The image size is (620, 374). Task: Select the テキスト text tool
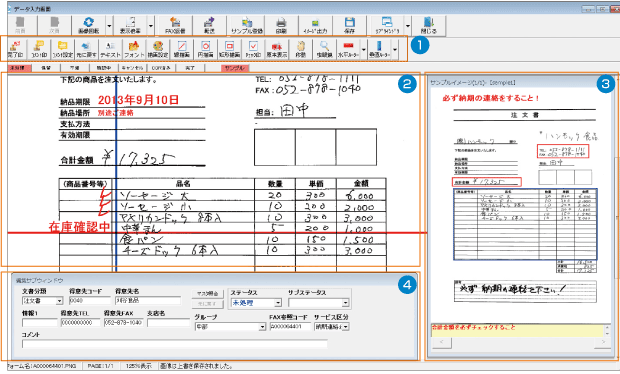pyautogui.click(x=110, y=49)
